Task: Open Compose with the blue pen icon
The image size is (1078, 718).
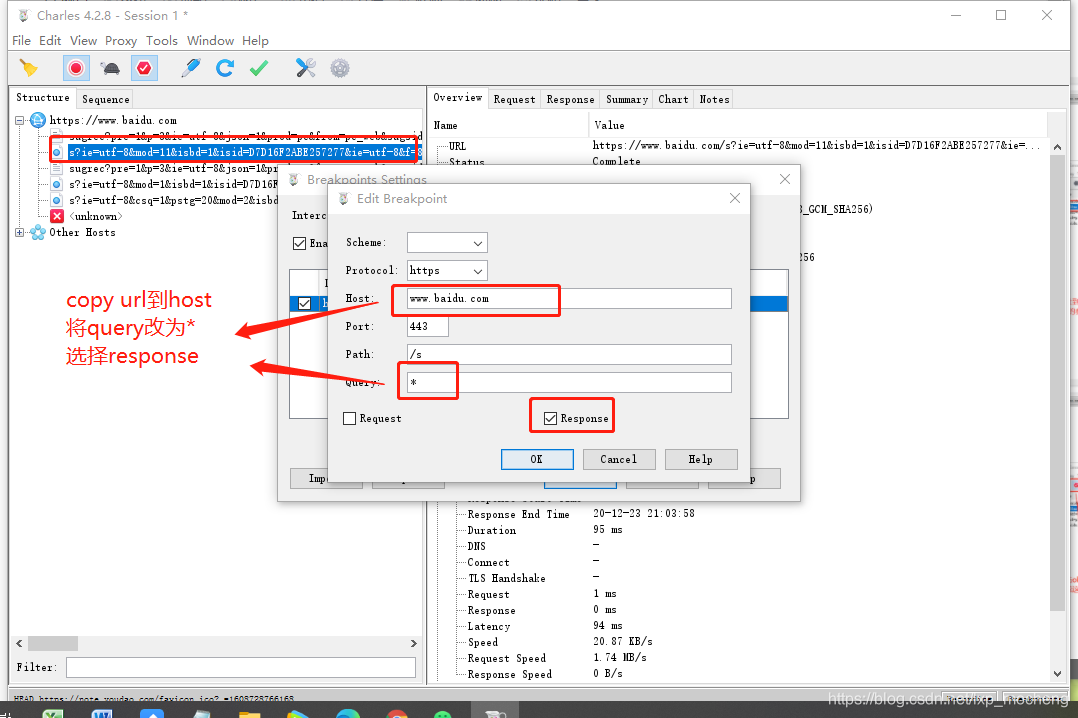Action: (190, 68)
